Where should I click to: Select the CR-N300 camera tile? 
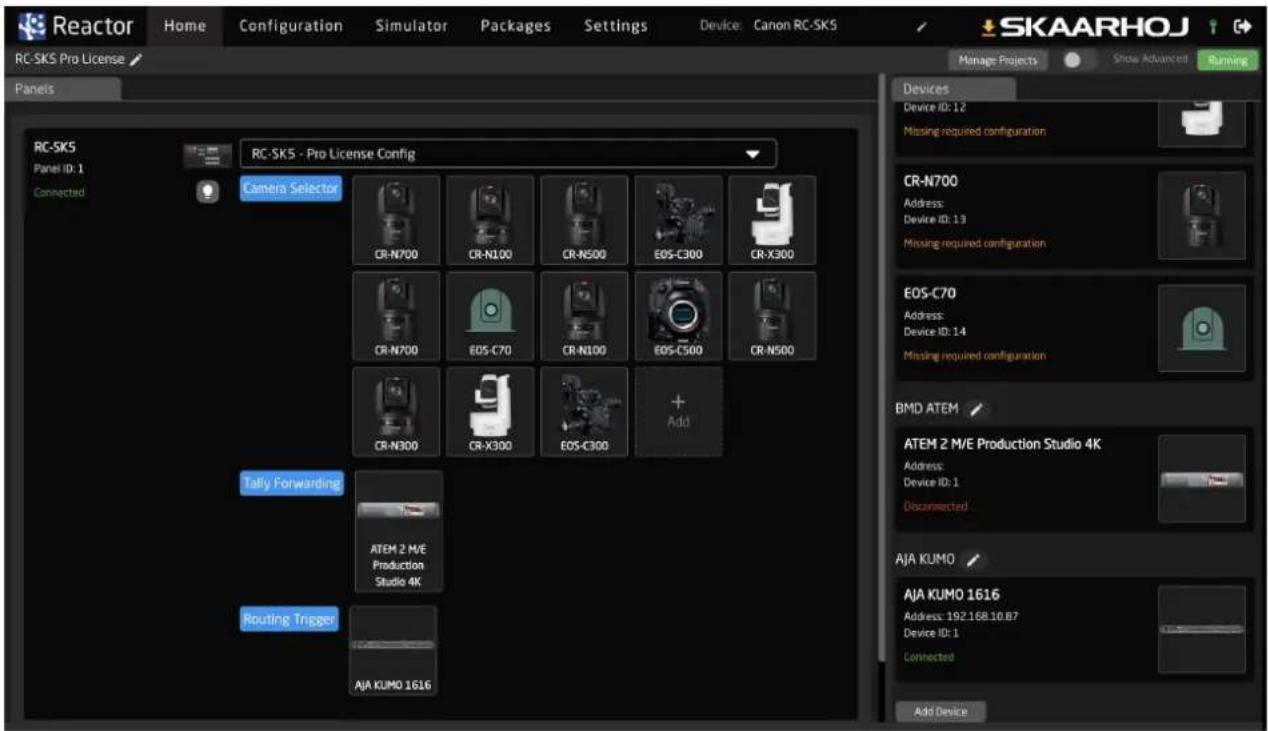396,412
